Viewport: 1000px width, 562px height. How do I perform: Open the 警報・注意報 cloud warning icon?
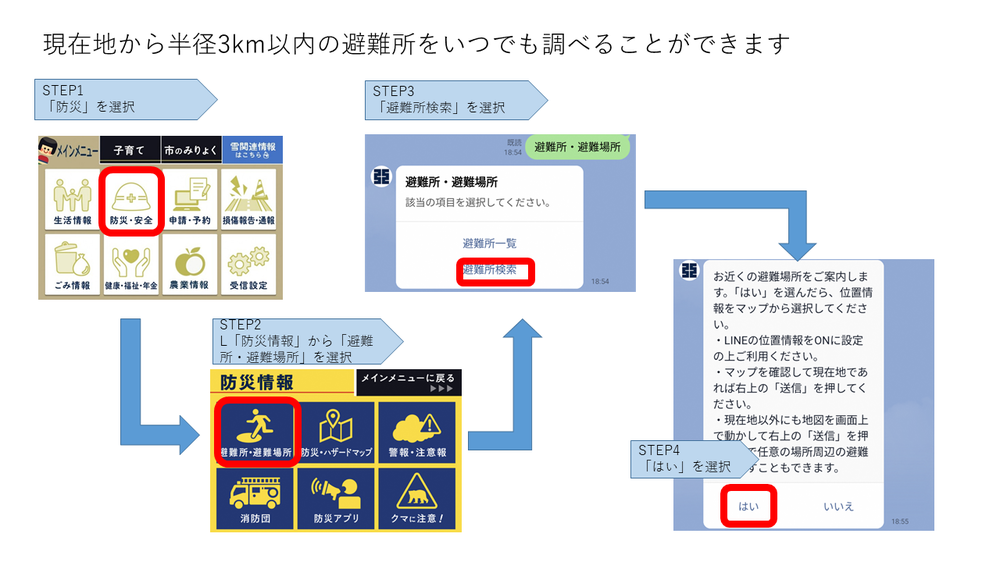click(415, 431)
